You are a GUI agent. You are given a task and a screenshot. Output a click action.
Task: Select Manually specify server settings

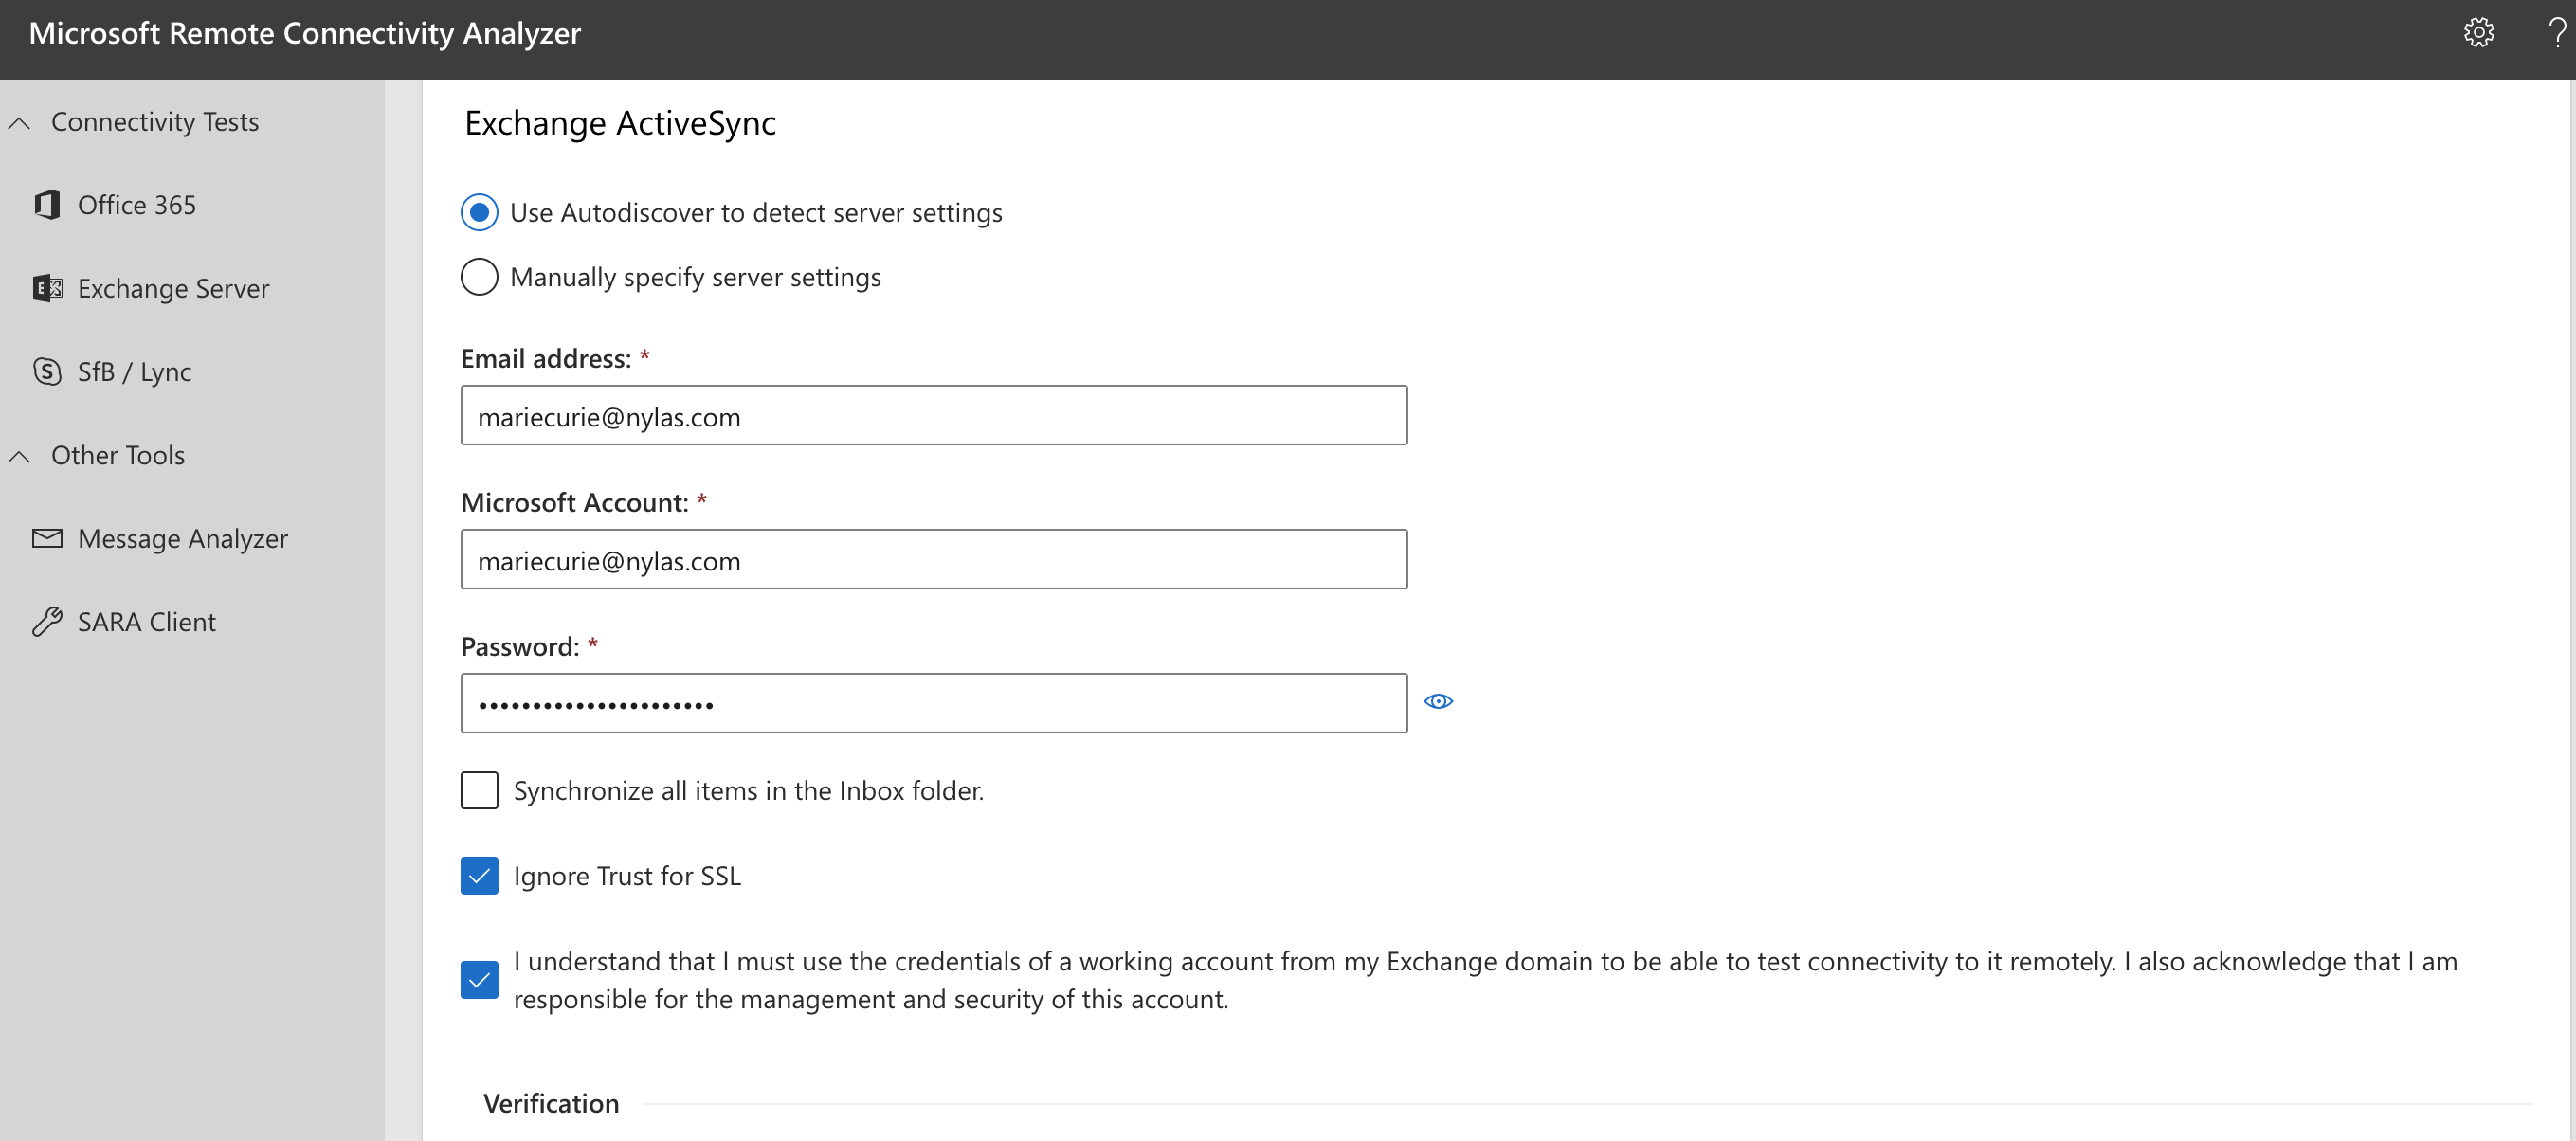[x=479, y=277]
